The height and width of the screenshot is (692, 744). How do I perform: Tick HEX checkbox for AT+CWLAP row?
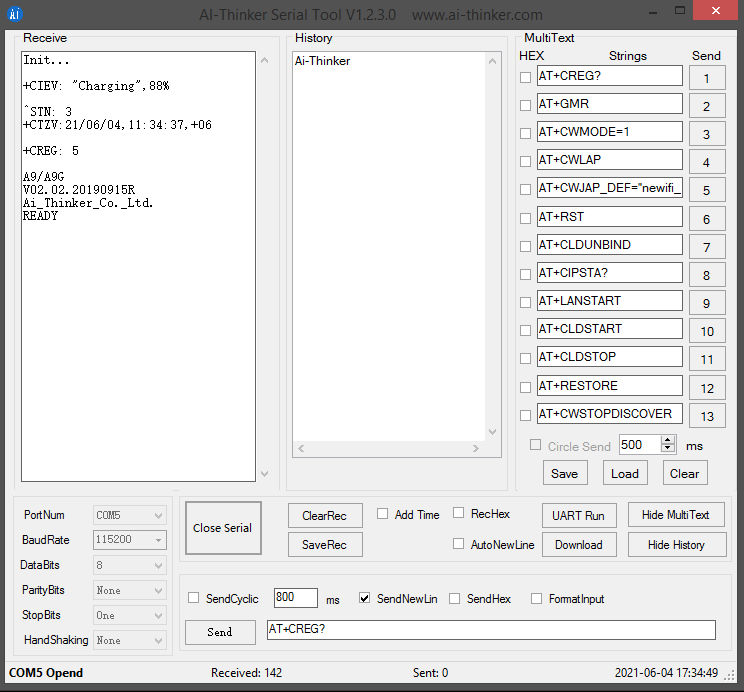point(525,161)
